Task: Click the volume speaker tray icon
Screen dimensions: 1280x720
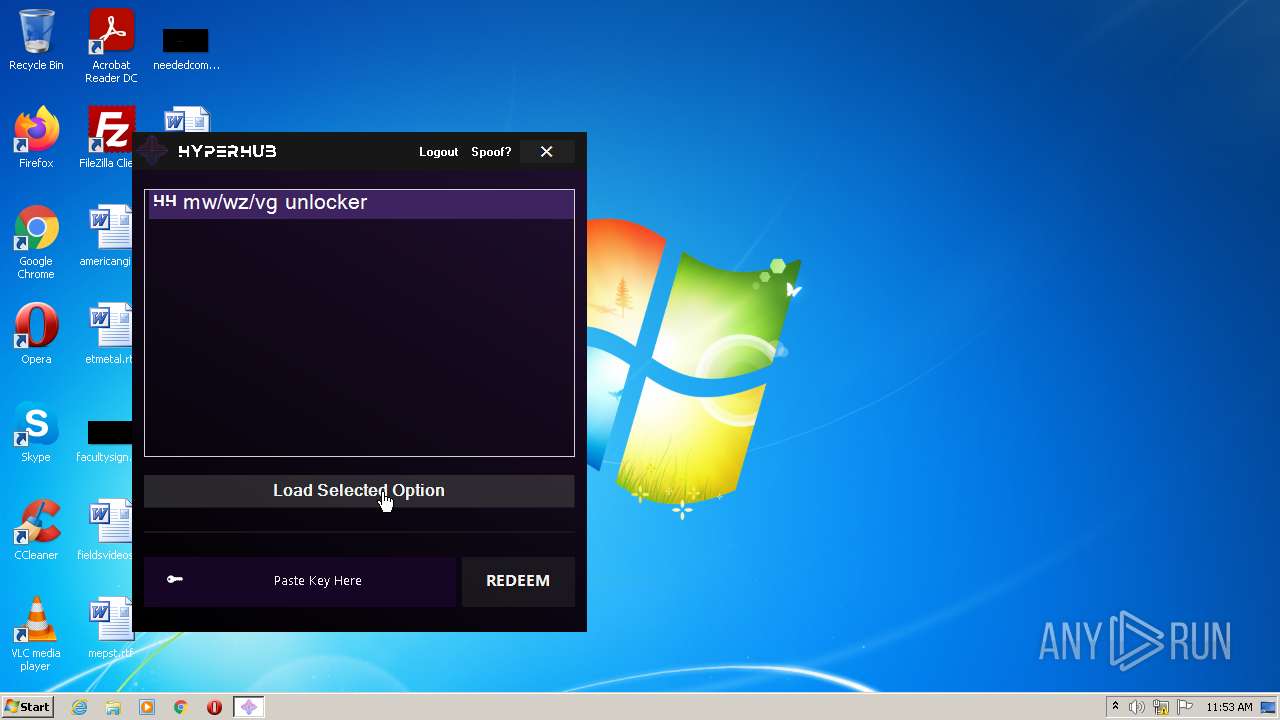Action: pyautogui.click(x=1137, y=707)
